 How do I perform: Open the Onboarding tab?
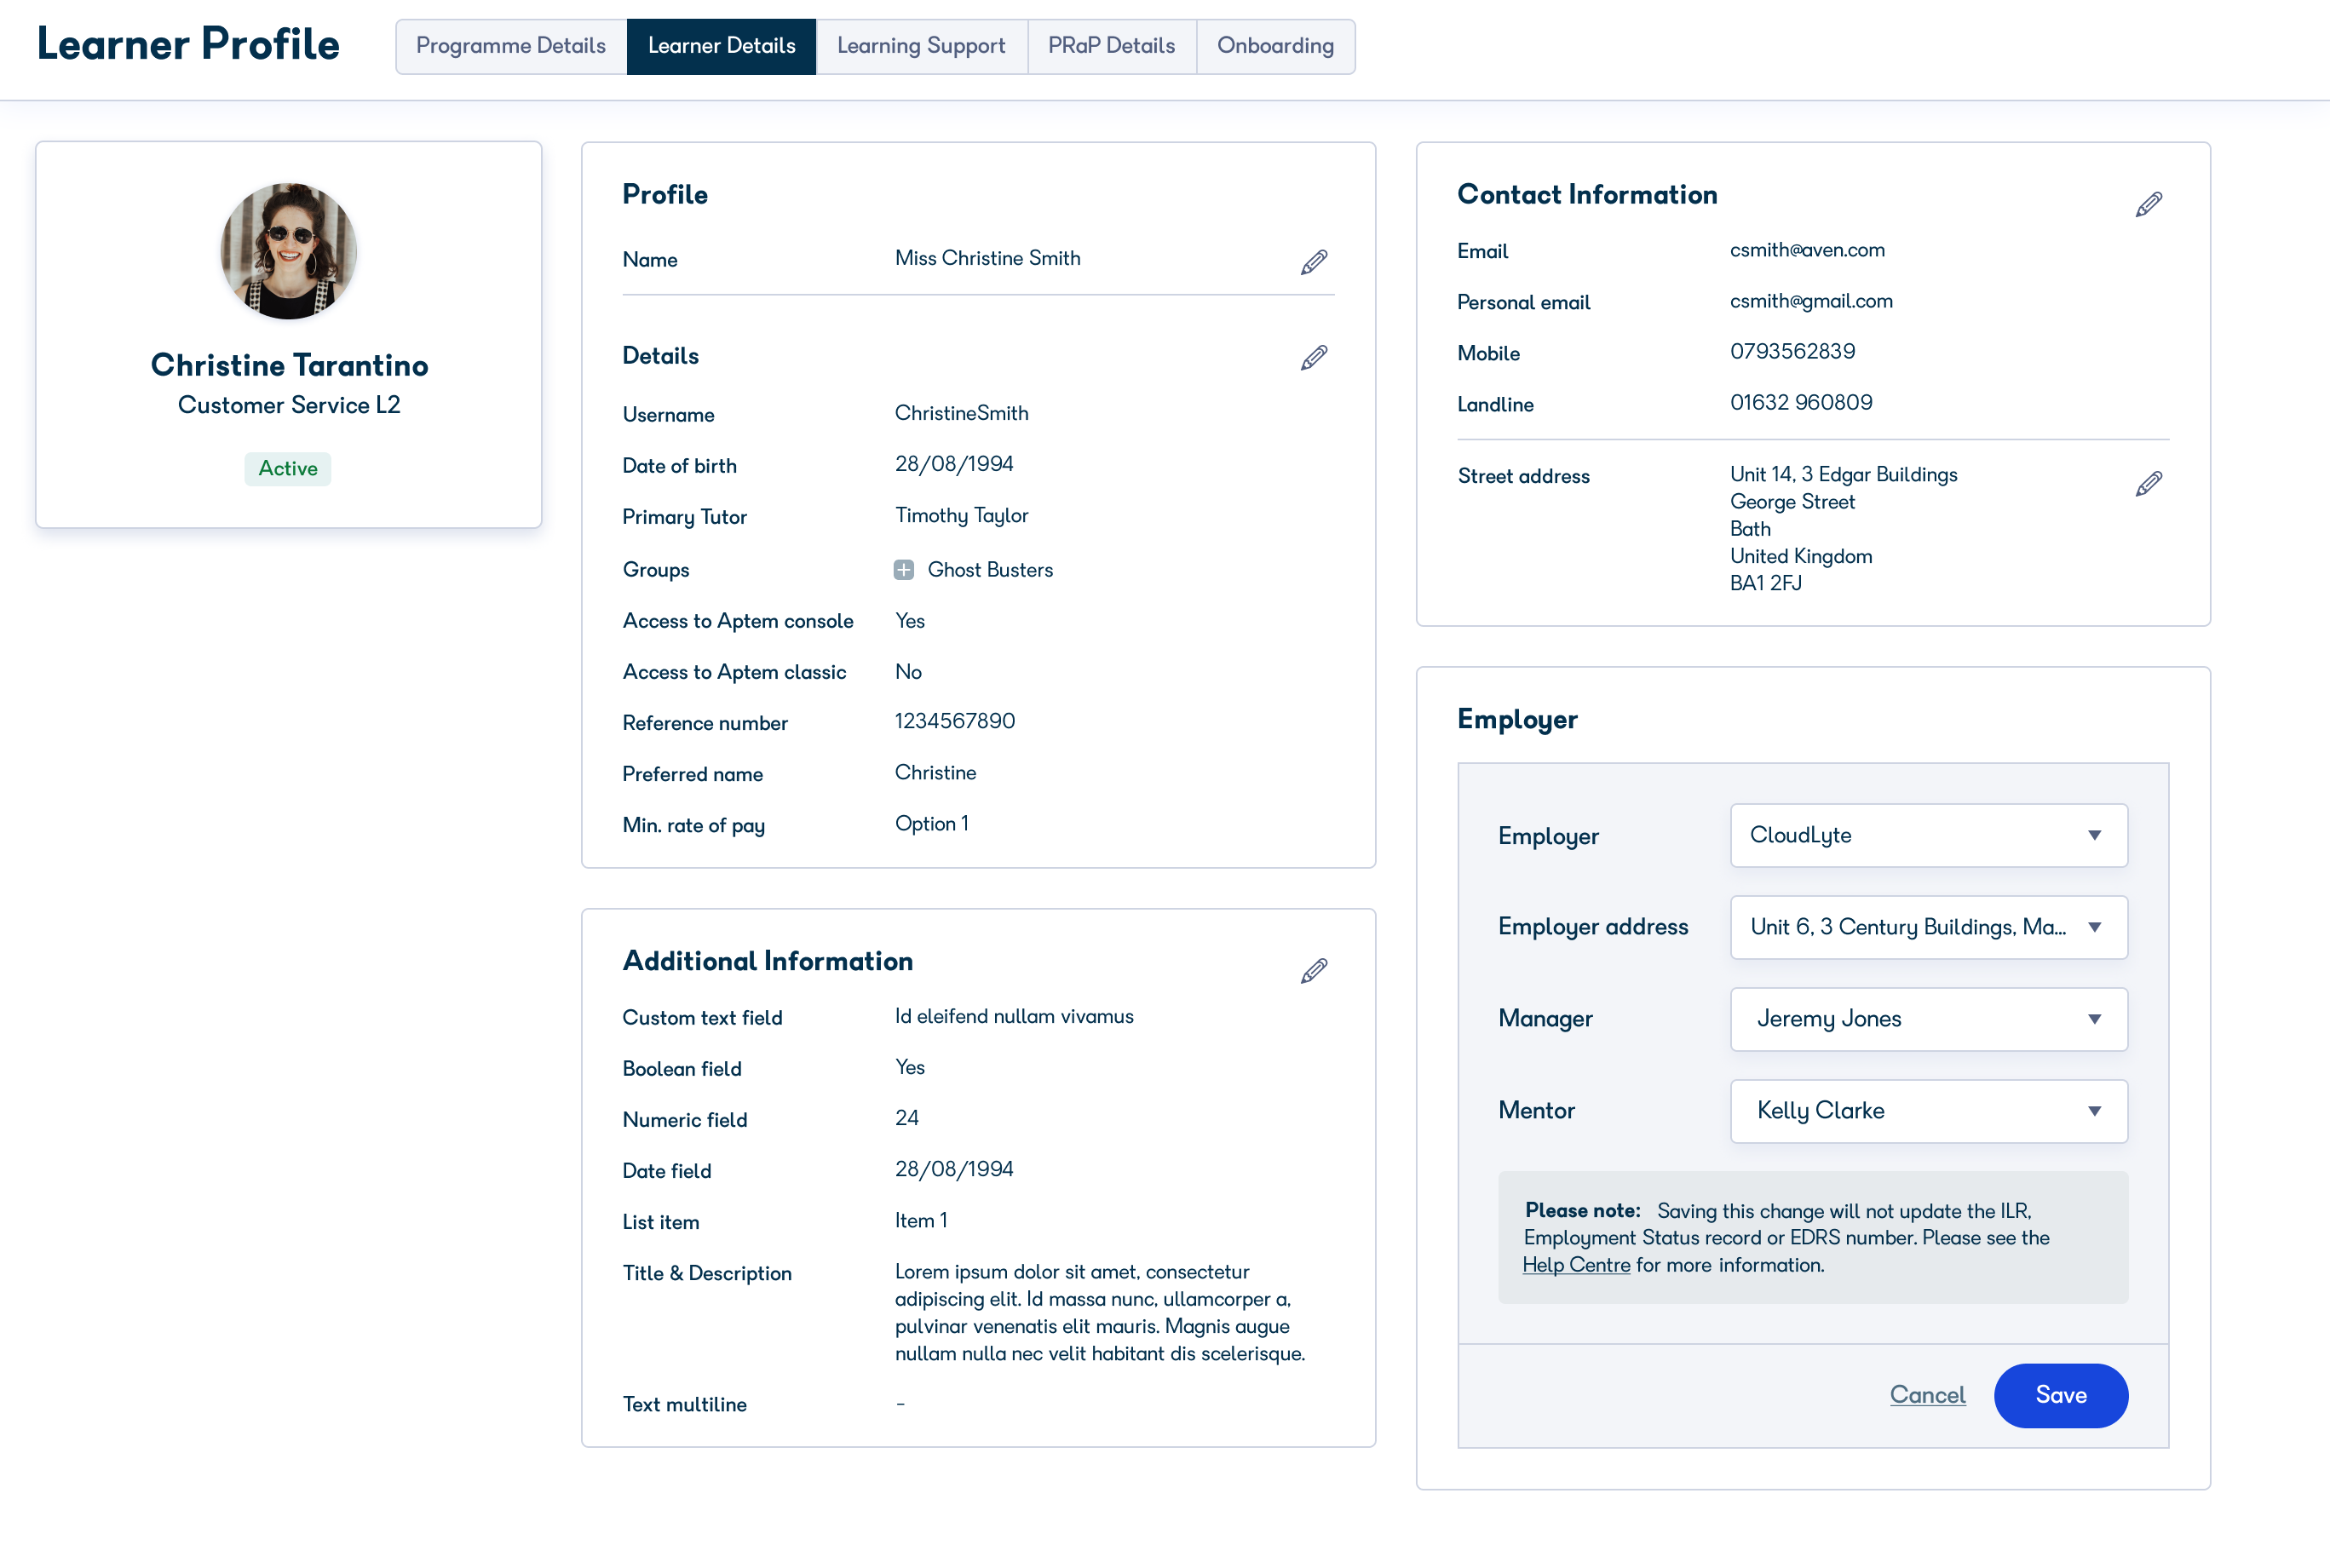click(1275, 46)
